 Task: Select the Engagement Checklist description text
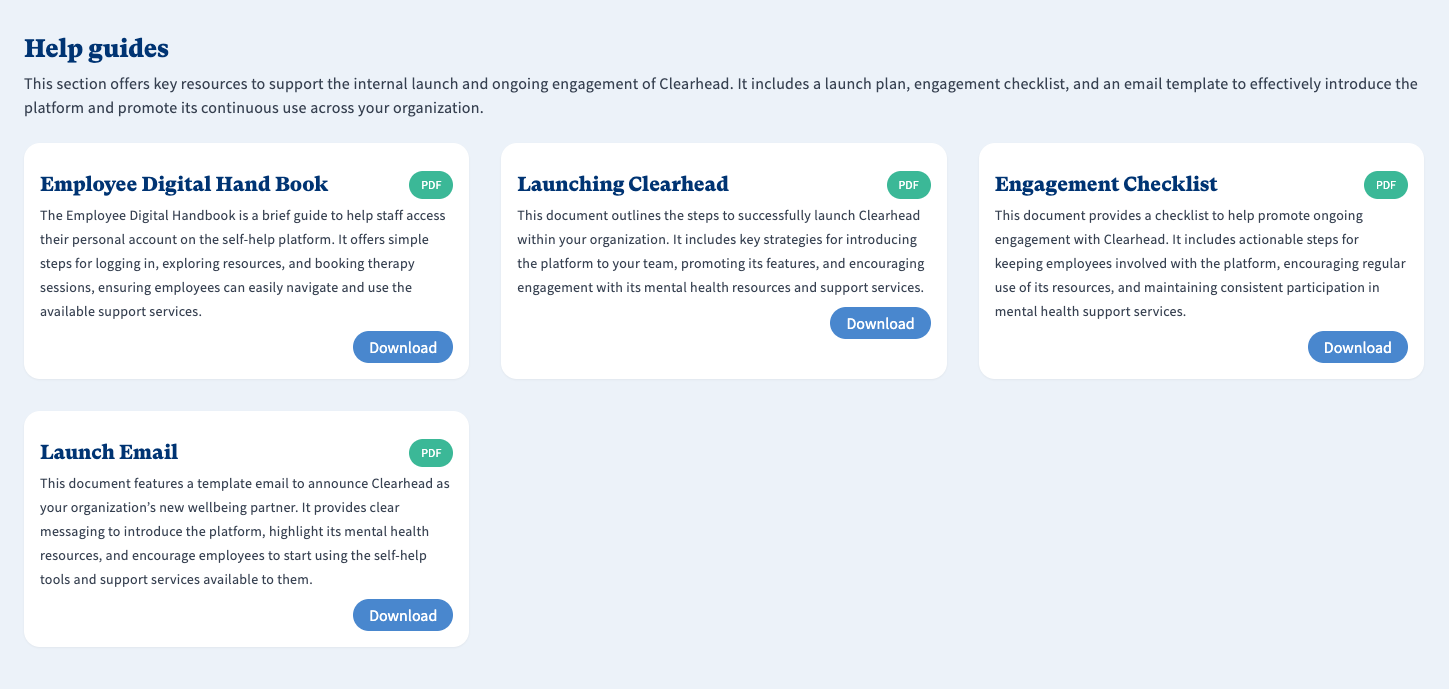1200,264
